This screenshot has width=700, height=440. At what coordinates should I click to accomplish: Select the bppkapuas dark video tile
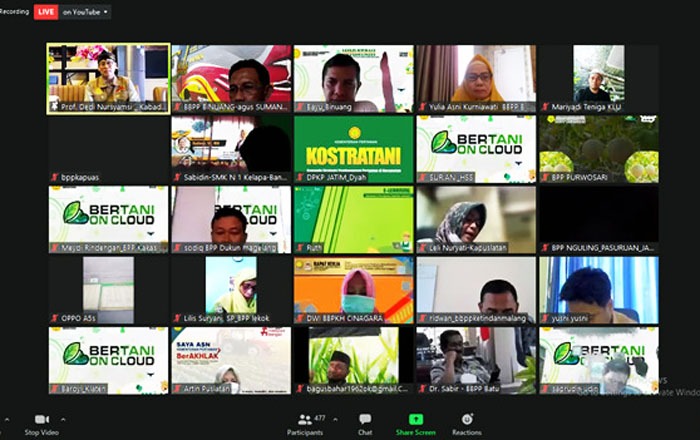coord(108,148)
